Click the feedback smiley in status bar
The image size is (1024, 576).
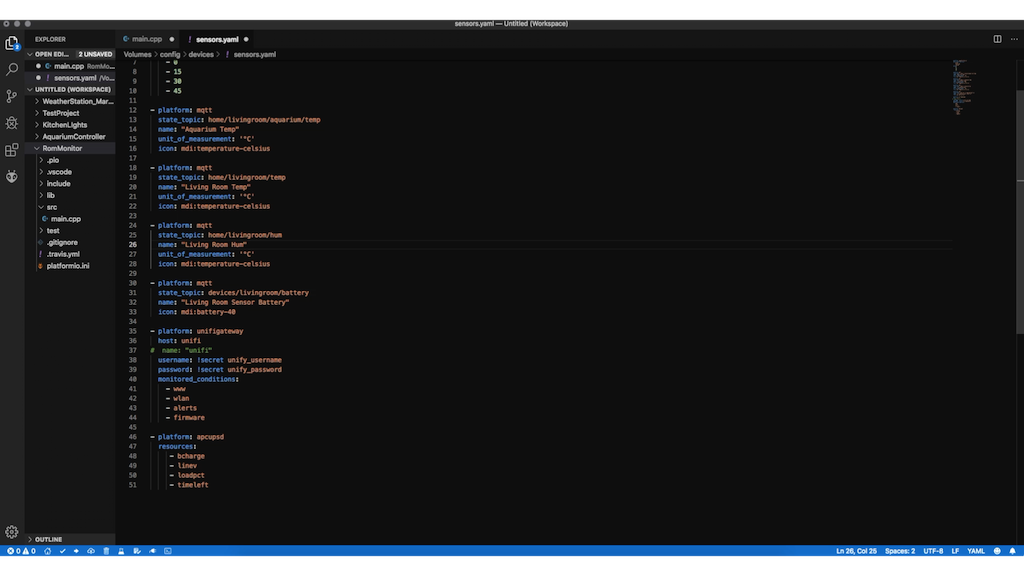[997, 551]
